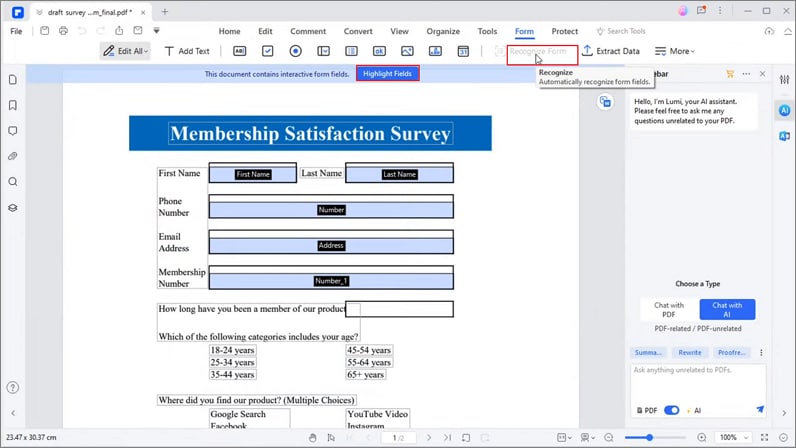Open the reading mode dropdown in status bar
This screenshot has height=448, width=796.
[x=587, y=437]
